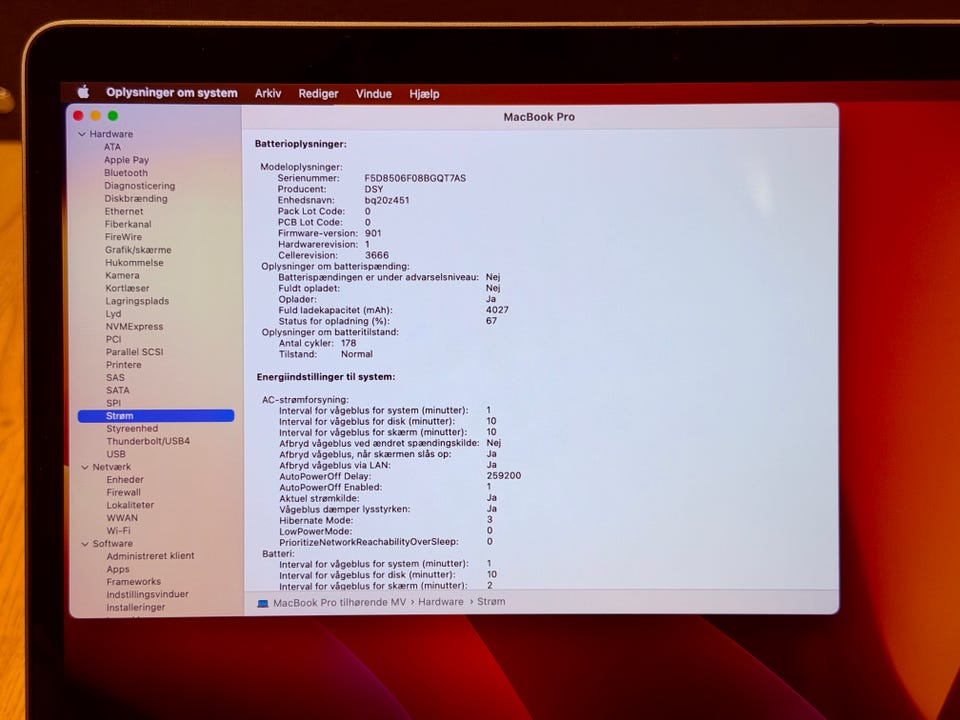Click the Producent value DSY
960x720 pixels.
(x=373, y=189)
